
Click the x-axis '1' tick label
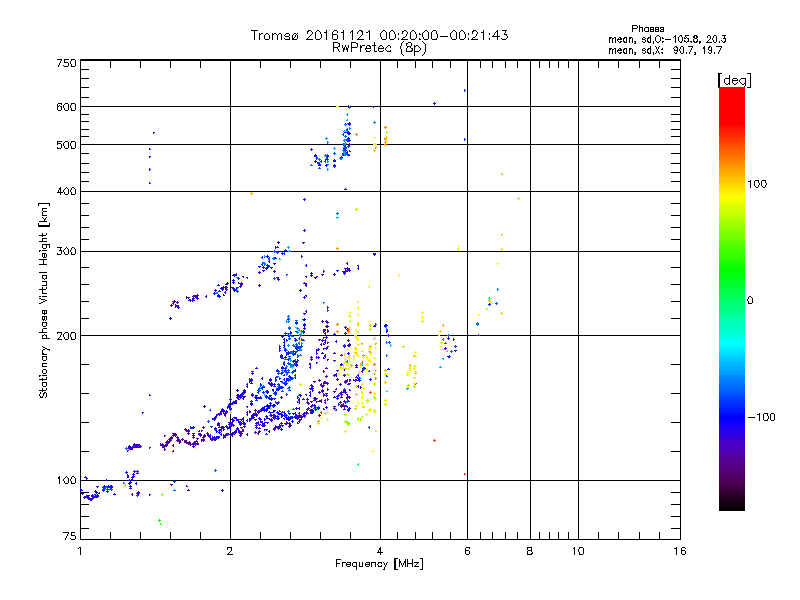coord(80,551)
